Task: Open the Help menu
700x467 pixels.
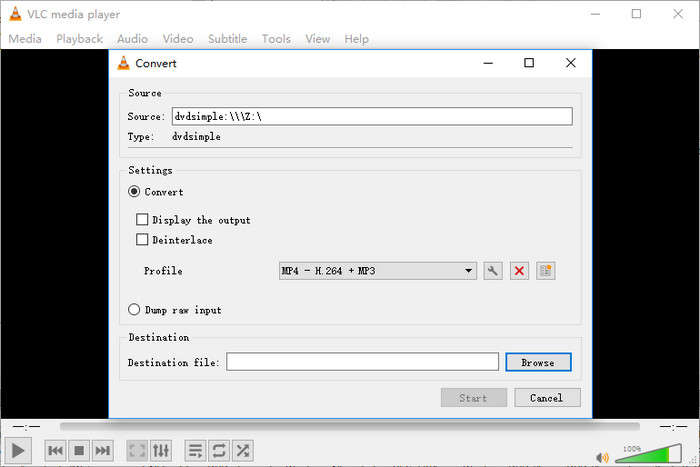Action: coord(357,39)
